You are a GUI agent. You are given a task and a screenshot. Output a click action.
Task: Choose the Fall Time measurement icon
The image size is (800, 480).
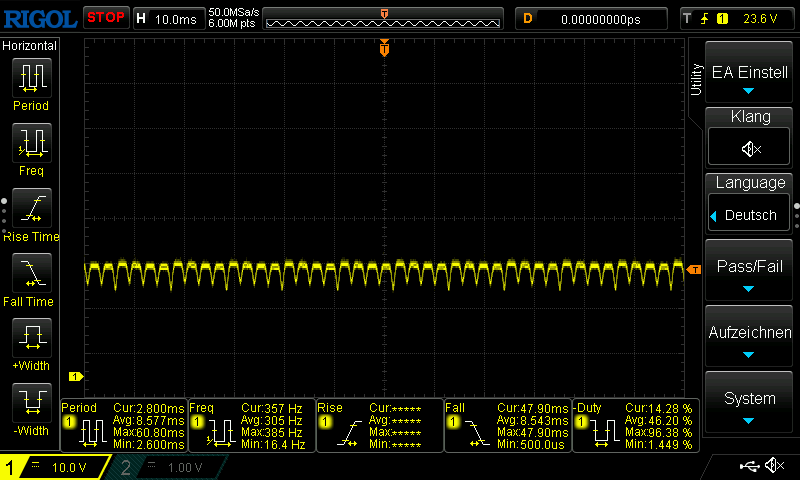(30, 273)
